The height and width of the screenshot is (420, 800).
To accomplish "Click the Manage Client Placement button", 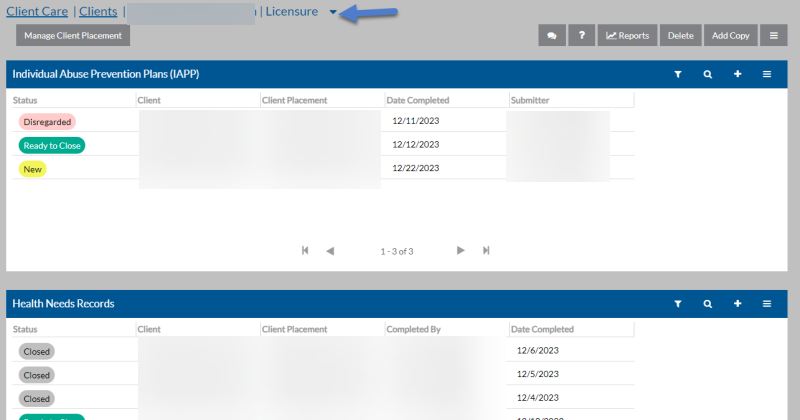I will tap(73, 36).
